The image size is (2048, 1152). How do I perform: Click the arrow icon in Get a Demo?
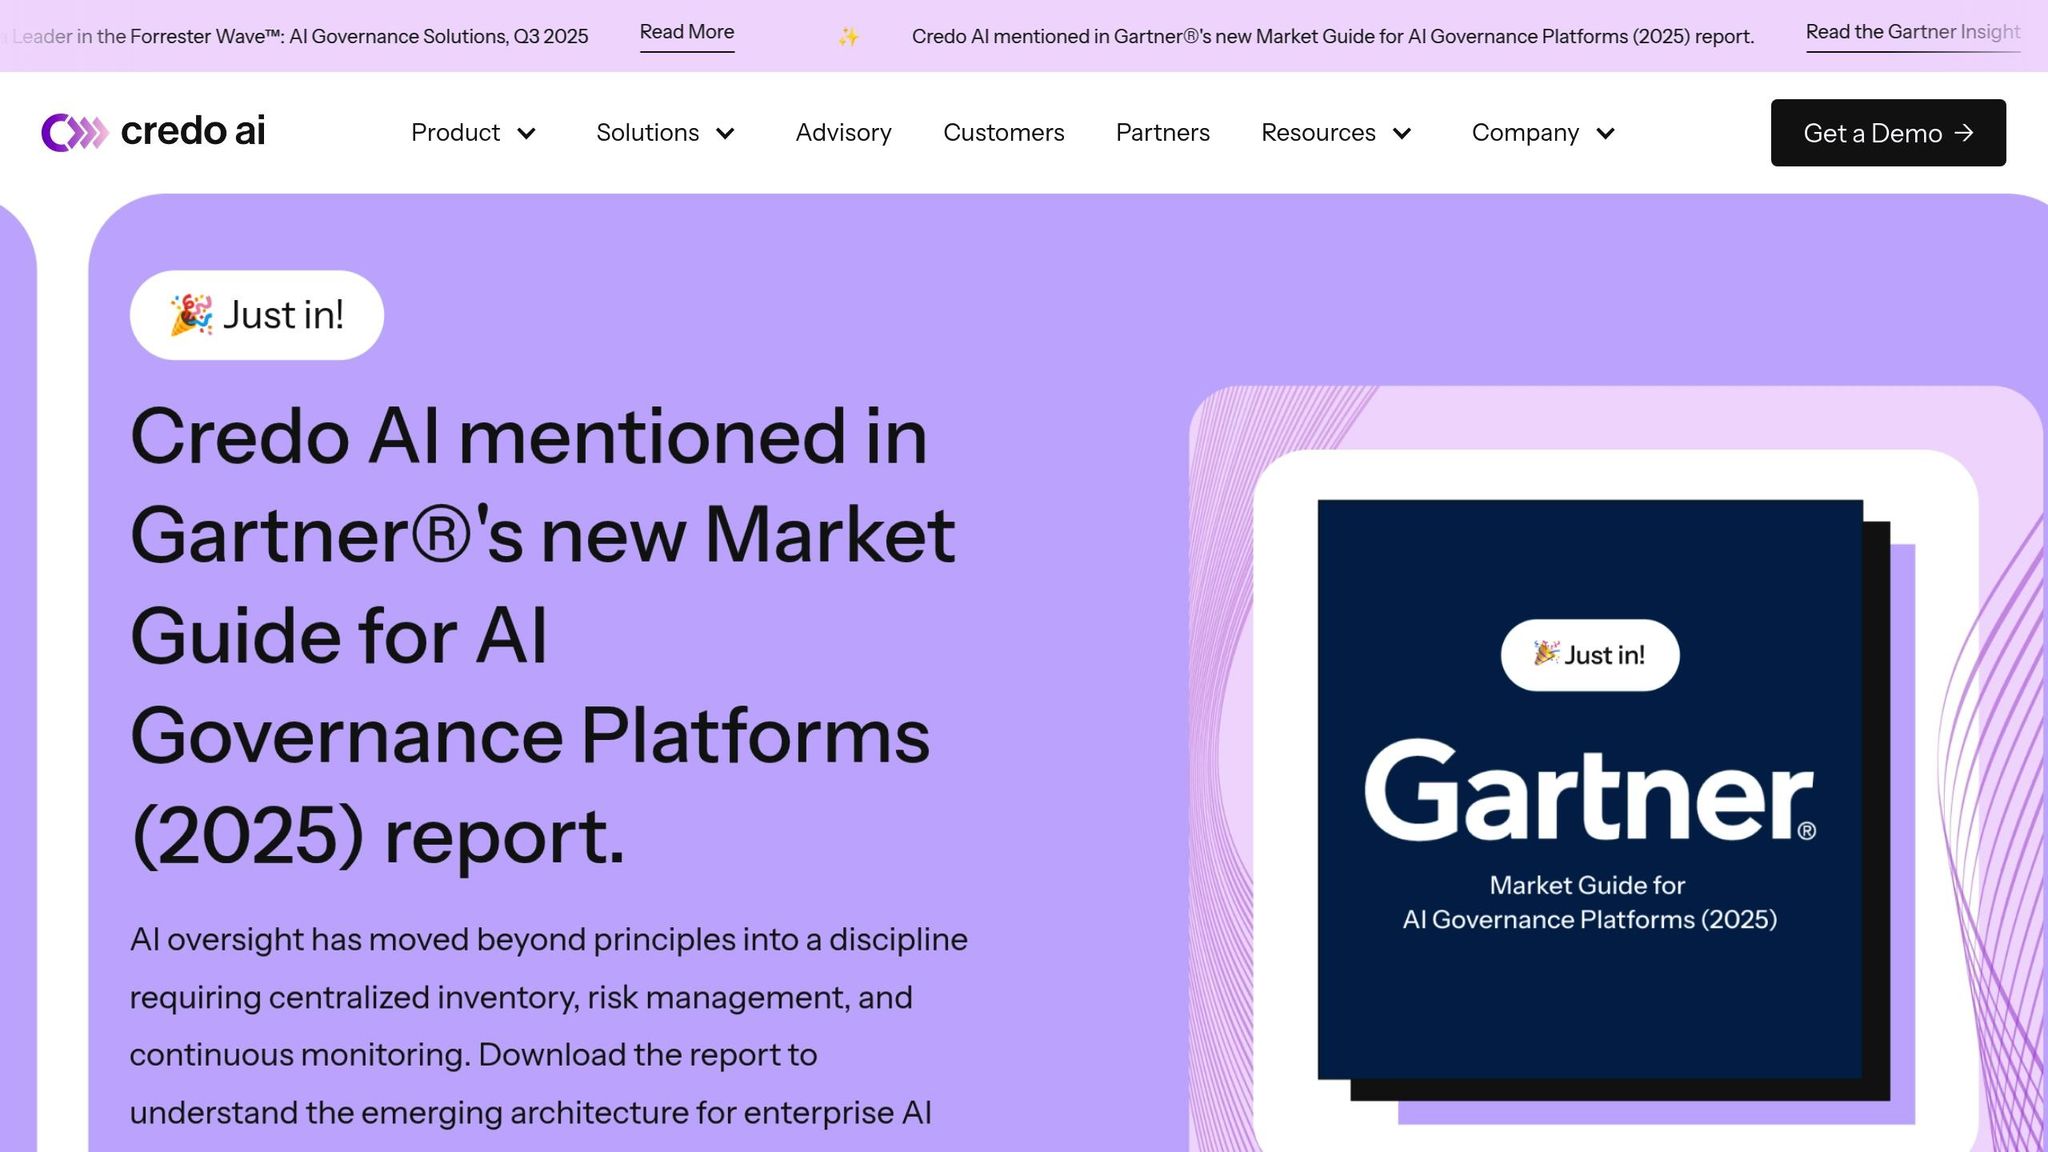[1964, 133]
